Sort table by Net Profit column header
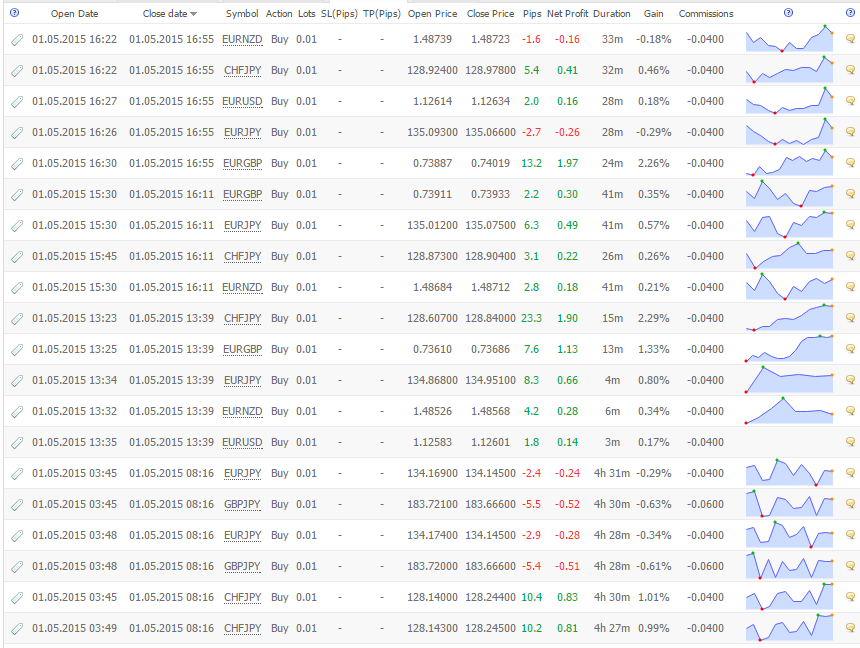Image resolution: width=860 pixels, height=648 pixels. pyautogui.click(x=568, y=14)
